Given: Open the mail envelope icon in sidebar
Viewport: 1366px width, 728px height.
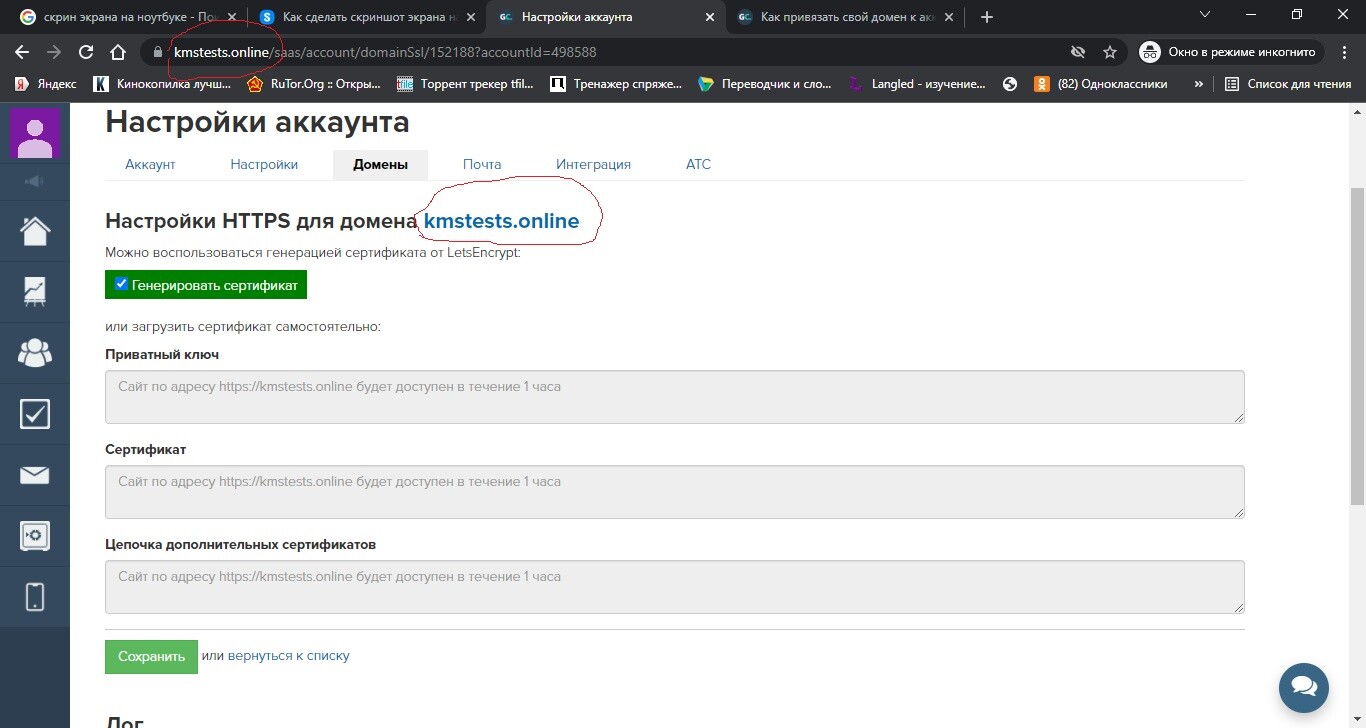Looking at the screenshot, I should pos(35,474).
